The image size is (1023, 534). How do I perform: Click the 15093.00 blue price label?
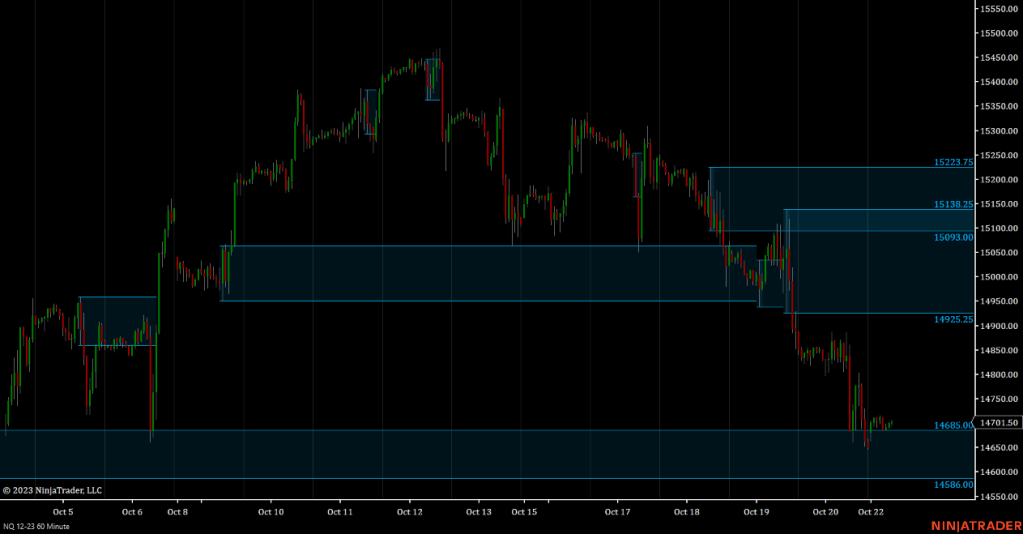click(953, 237)
